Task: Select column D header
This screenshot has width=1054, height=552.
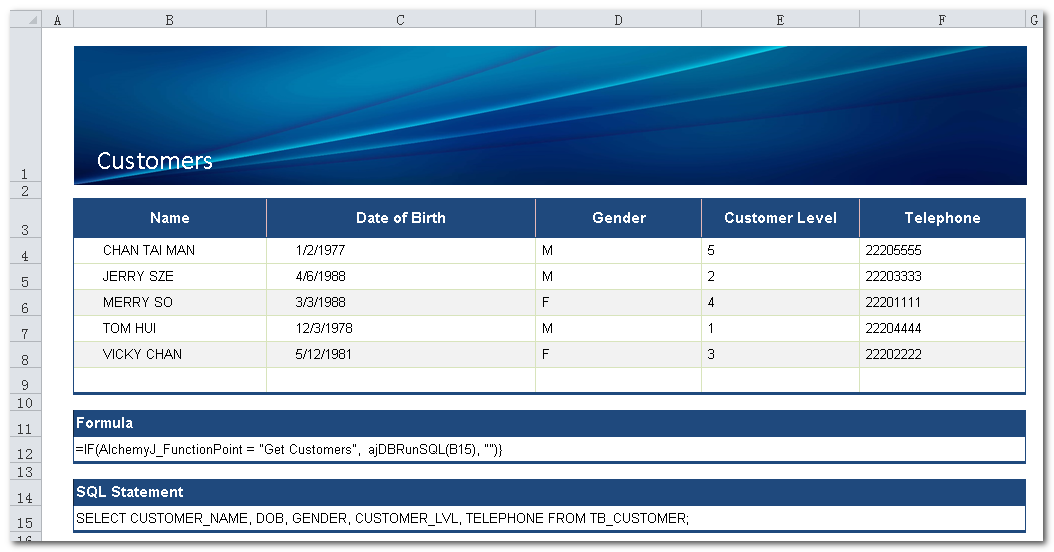Action: [618, 20]
